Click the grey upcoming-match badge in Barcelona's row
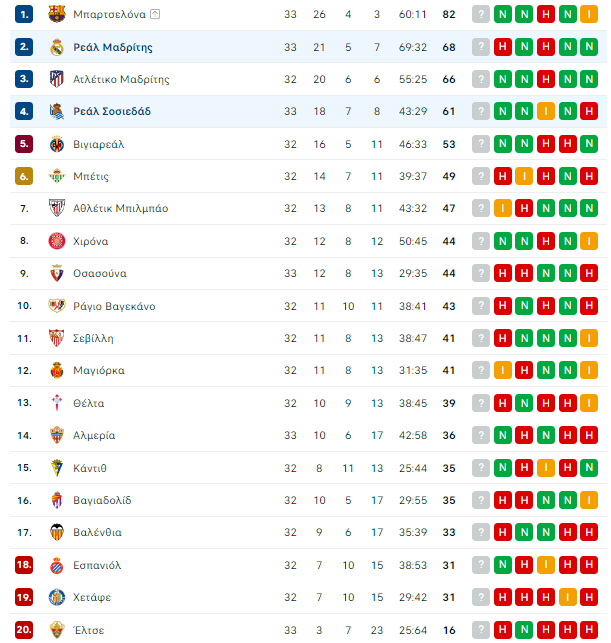 [481, 14]
